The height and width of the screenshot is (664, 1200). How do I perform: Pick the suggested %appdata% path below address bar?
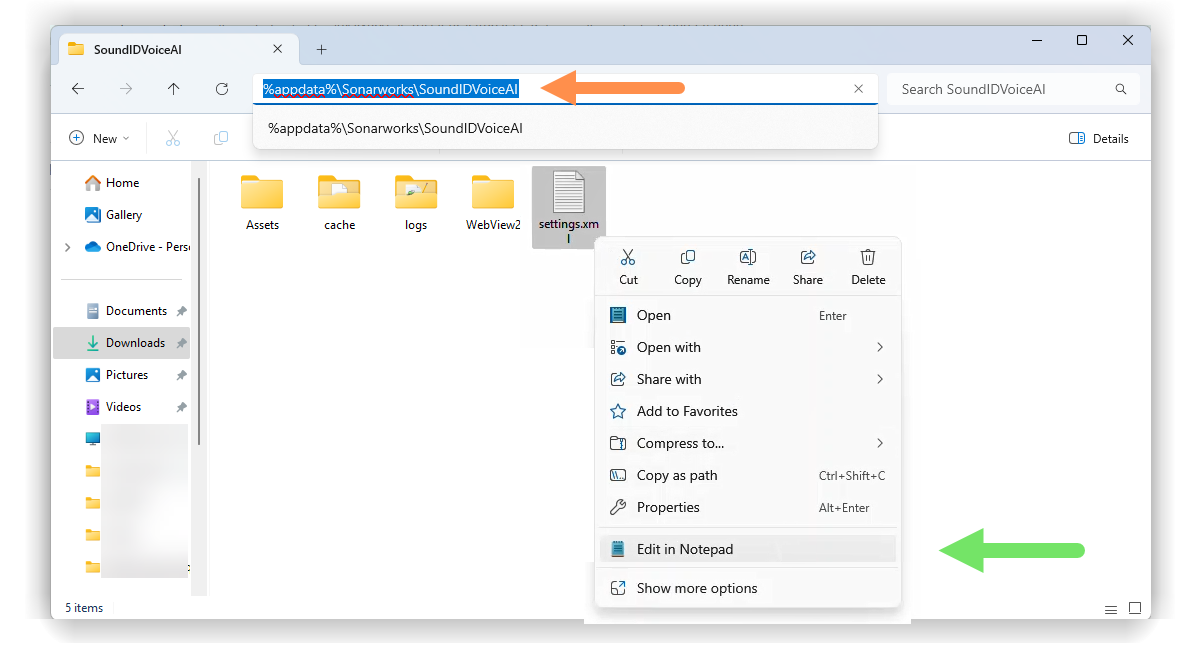coord(565,128)
